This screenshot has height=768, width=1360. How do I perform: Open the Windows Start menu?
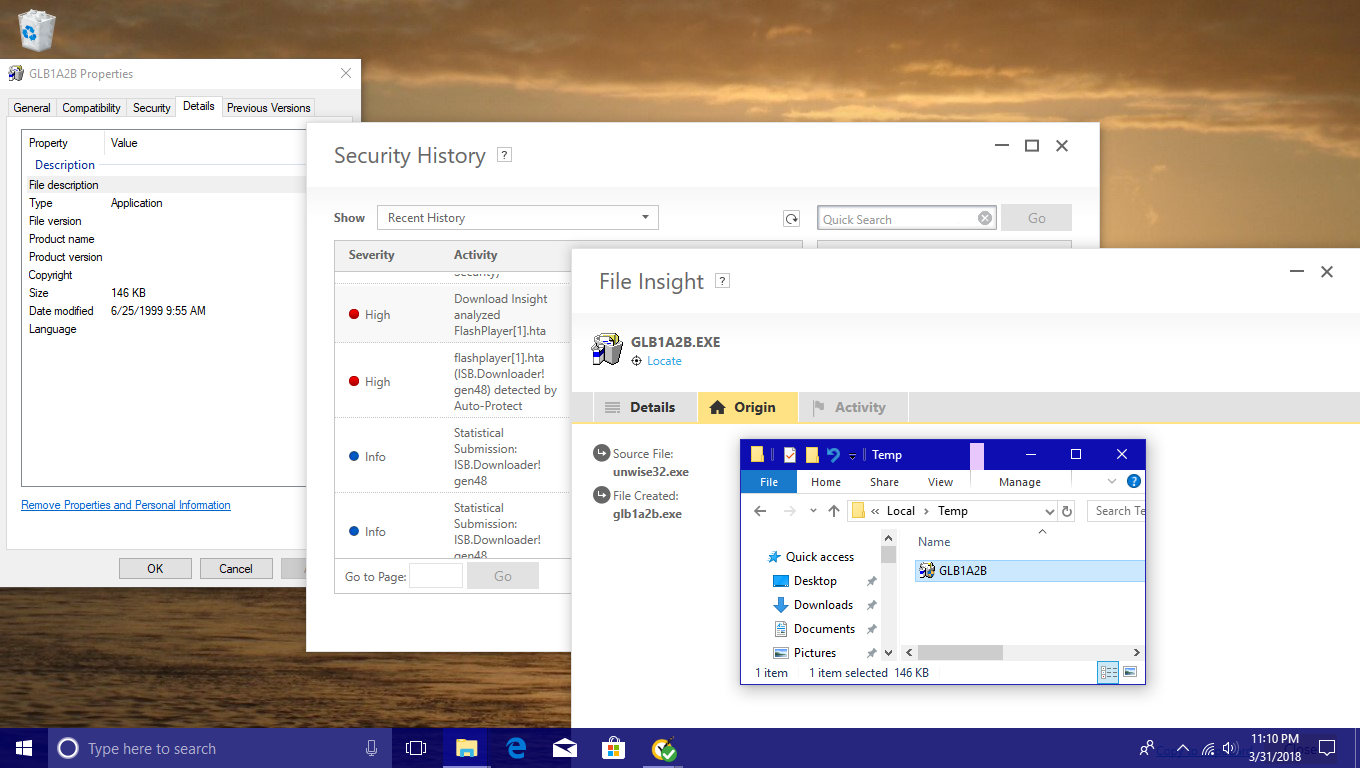pyautogui.click(x=24, y=748)
